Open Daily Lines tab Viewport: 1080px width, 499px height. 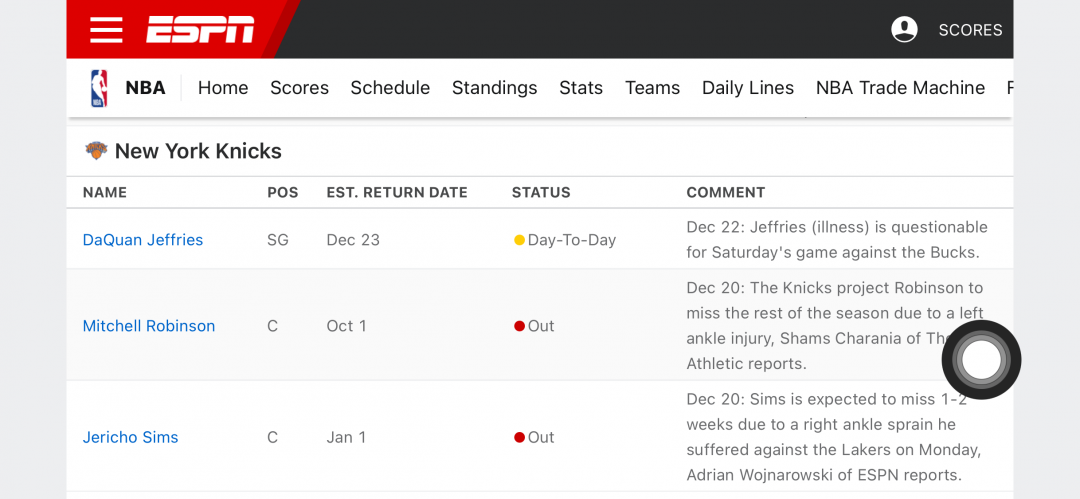[x=748, y=88]
